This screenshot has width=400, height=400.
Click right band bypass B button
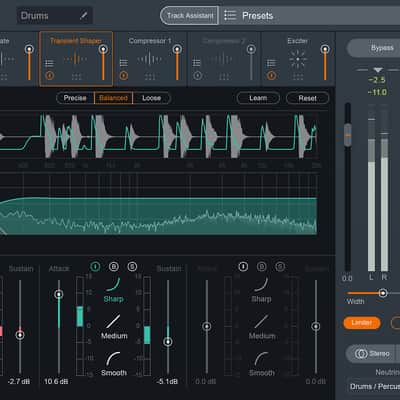click(262, 266)
